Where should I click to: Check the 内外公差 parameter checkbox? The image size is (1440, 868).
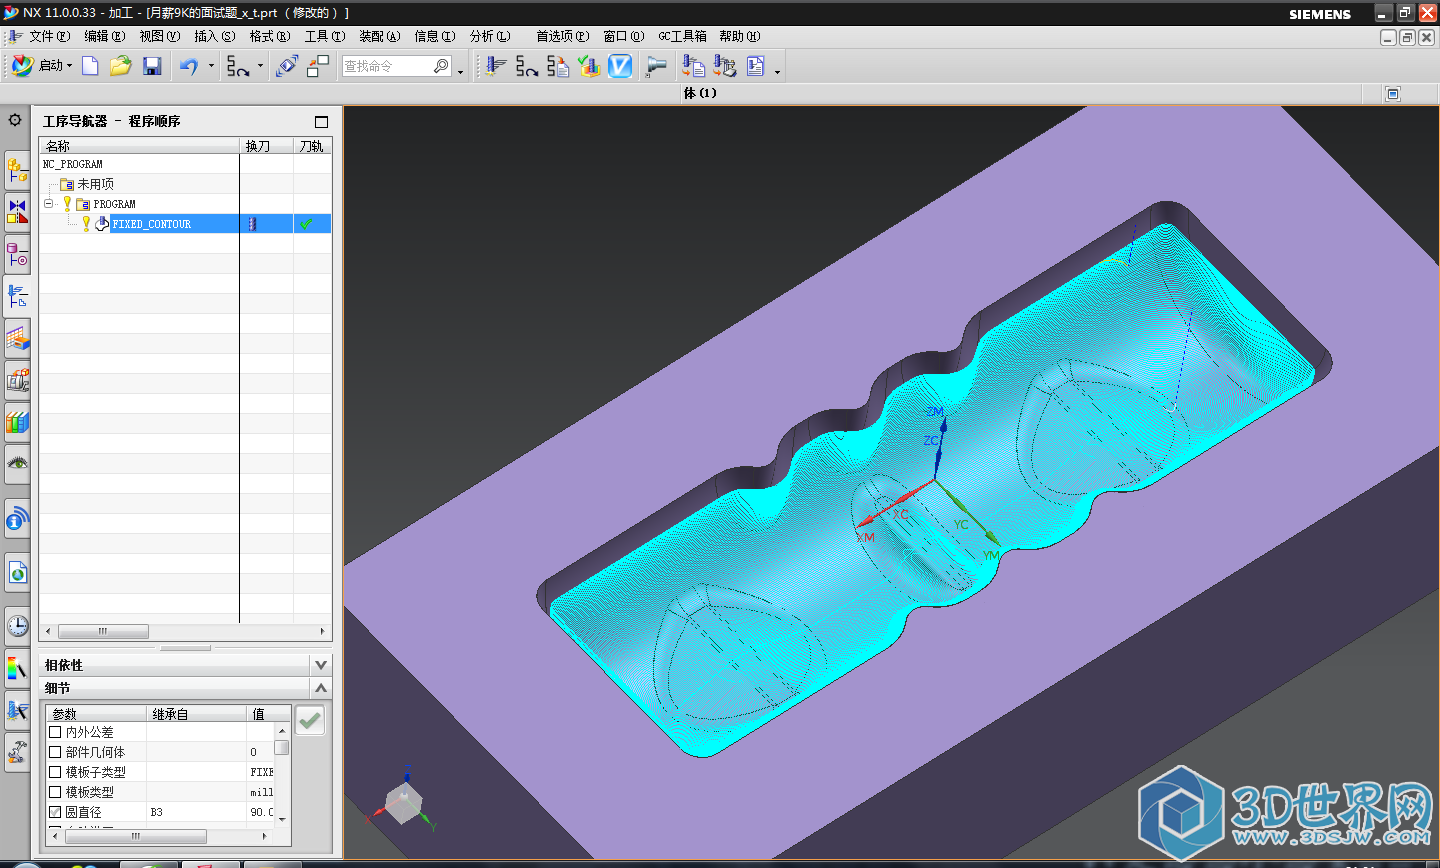[55, 732]
